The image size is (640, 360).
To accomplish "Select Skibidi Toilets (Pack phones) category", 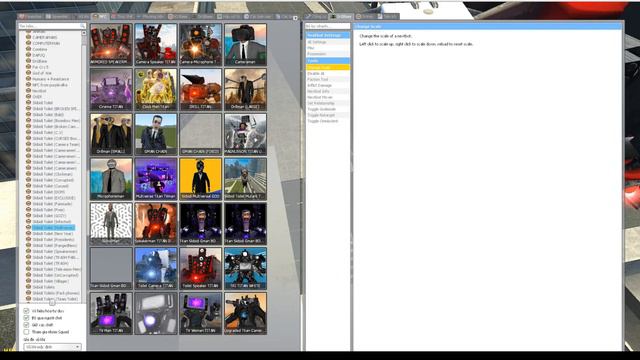I will [56, 293].
